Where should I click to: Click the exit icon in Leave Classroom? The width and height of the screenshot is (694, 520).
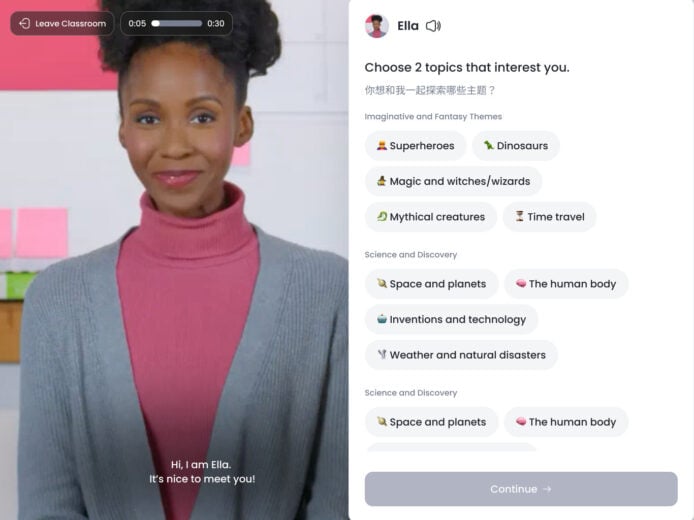[x=25, y=23]
